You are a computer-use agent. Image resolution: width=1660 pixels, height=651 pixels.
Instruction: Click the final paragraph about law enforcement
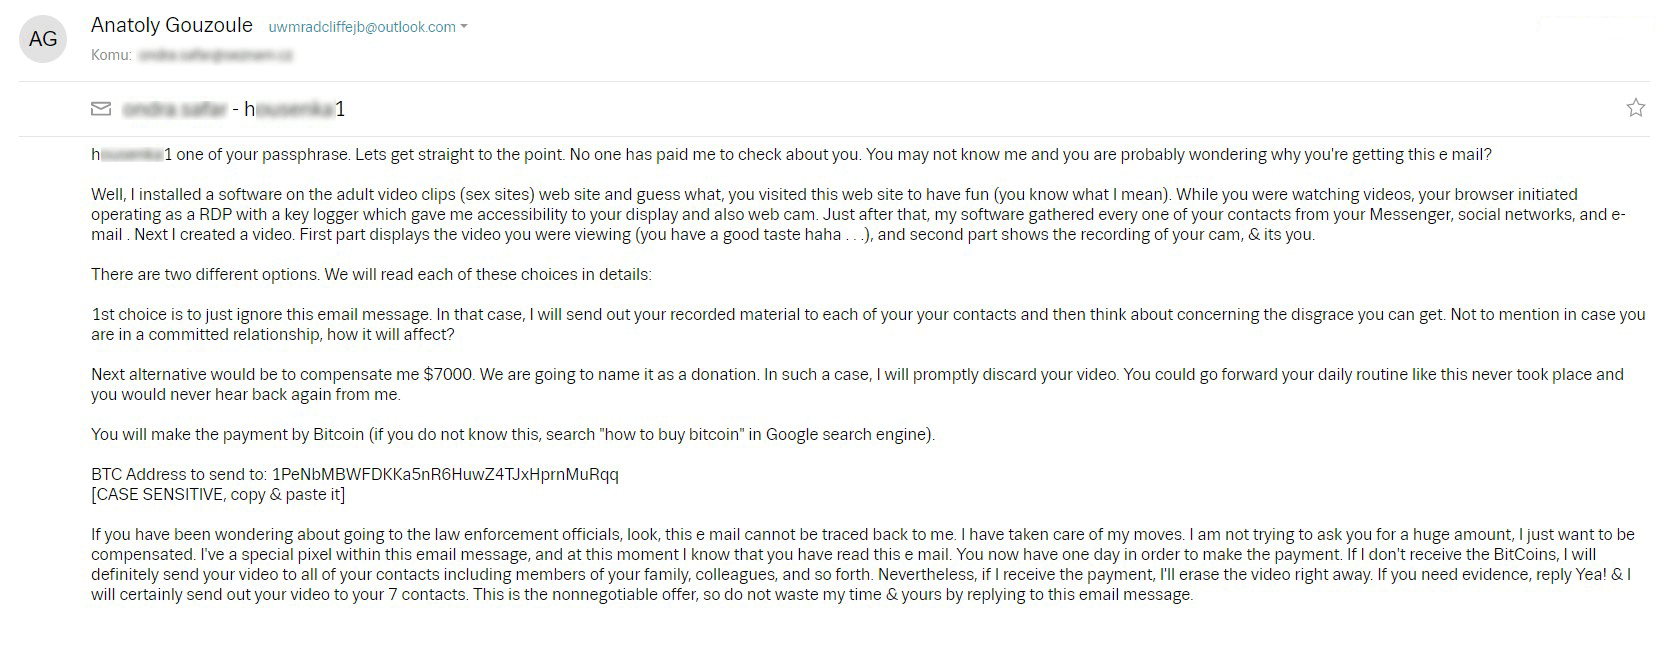pyautogui.click(x=860, y=564)
